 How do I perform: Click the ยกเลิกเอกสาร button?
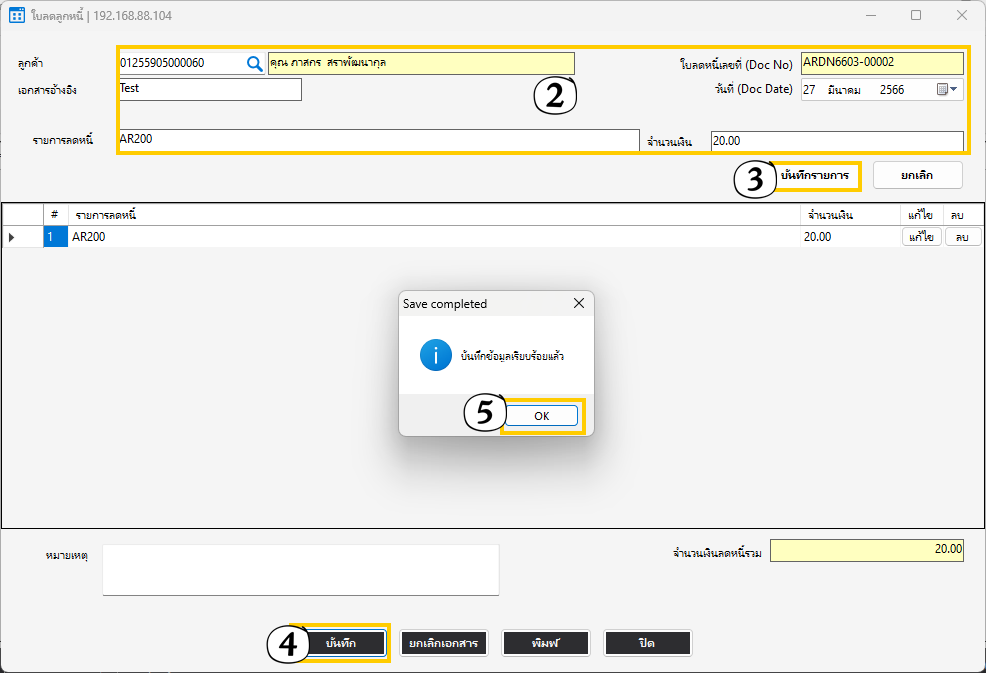(444, 643)
